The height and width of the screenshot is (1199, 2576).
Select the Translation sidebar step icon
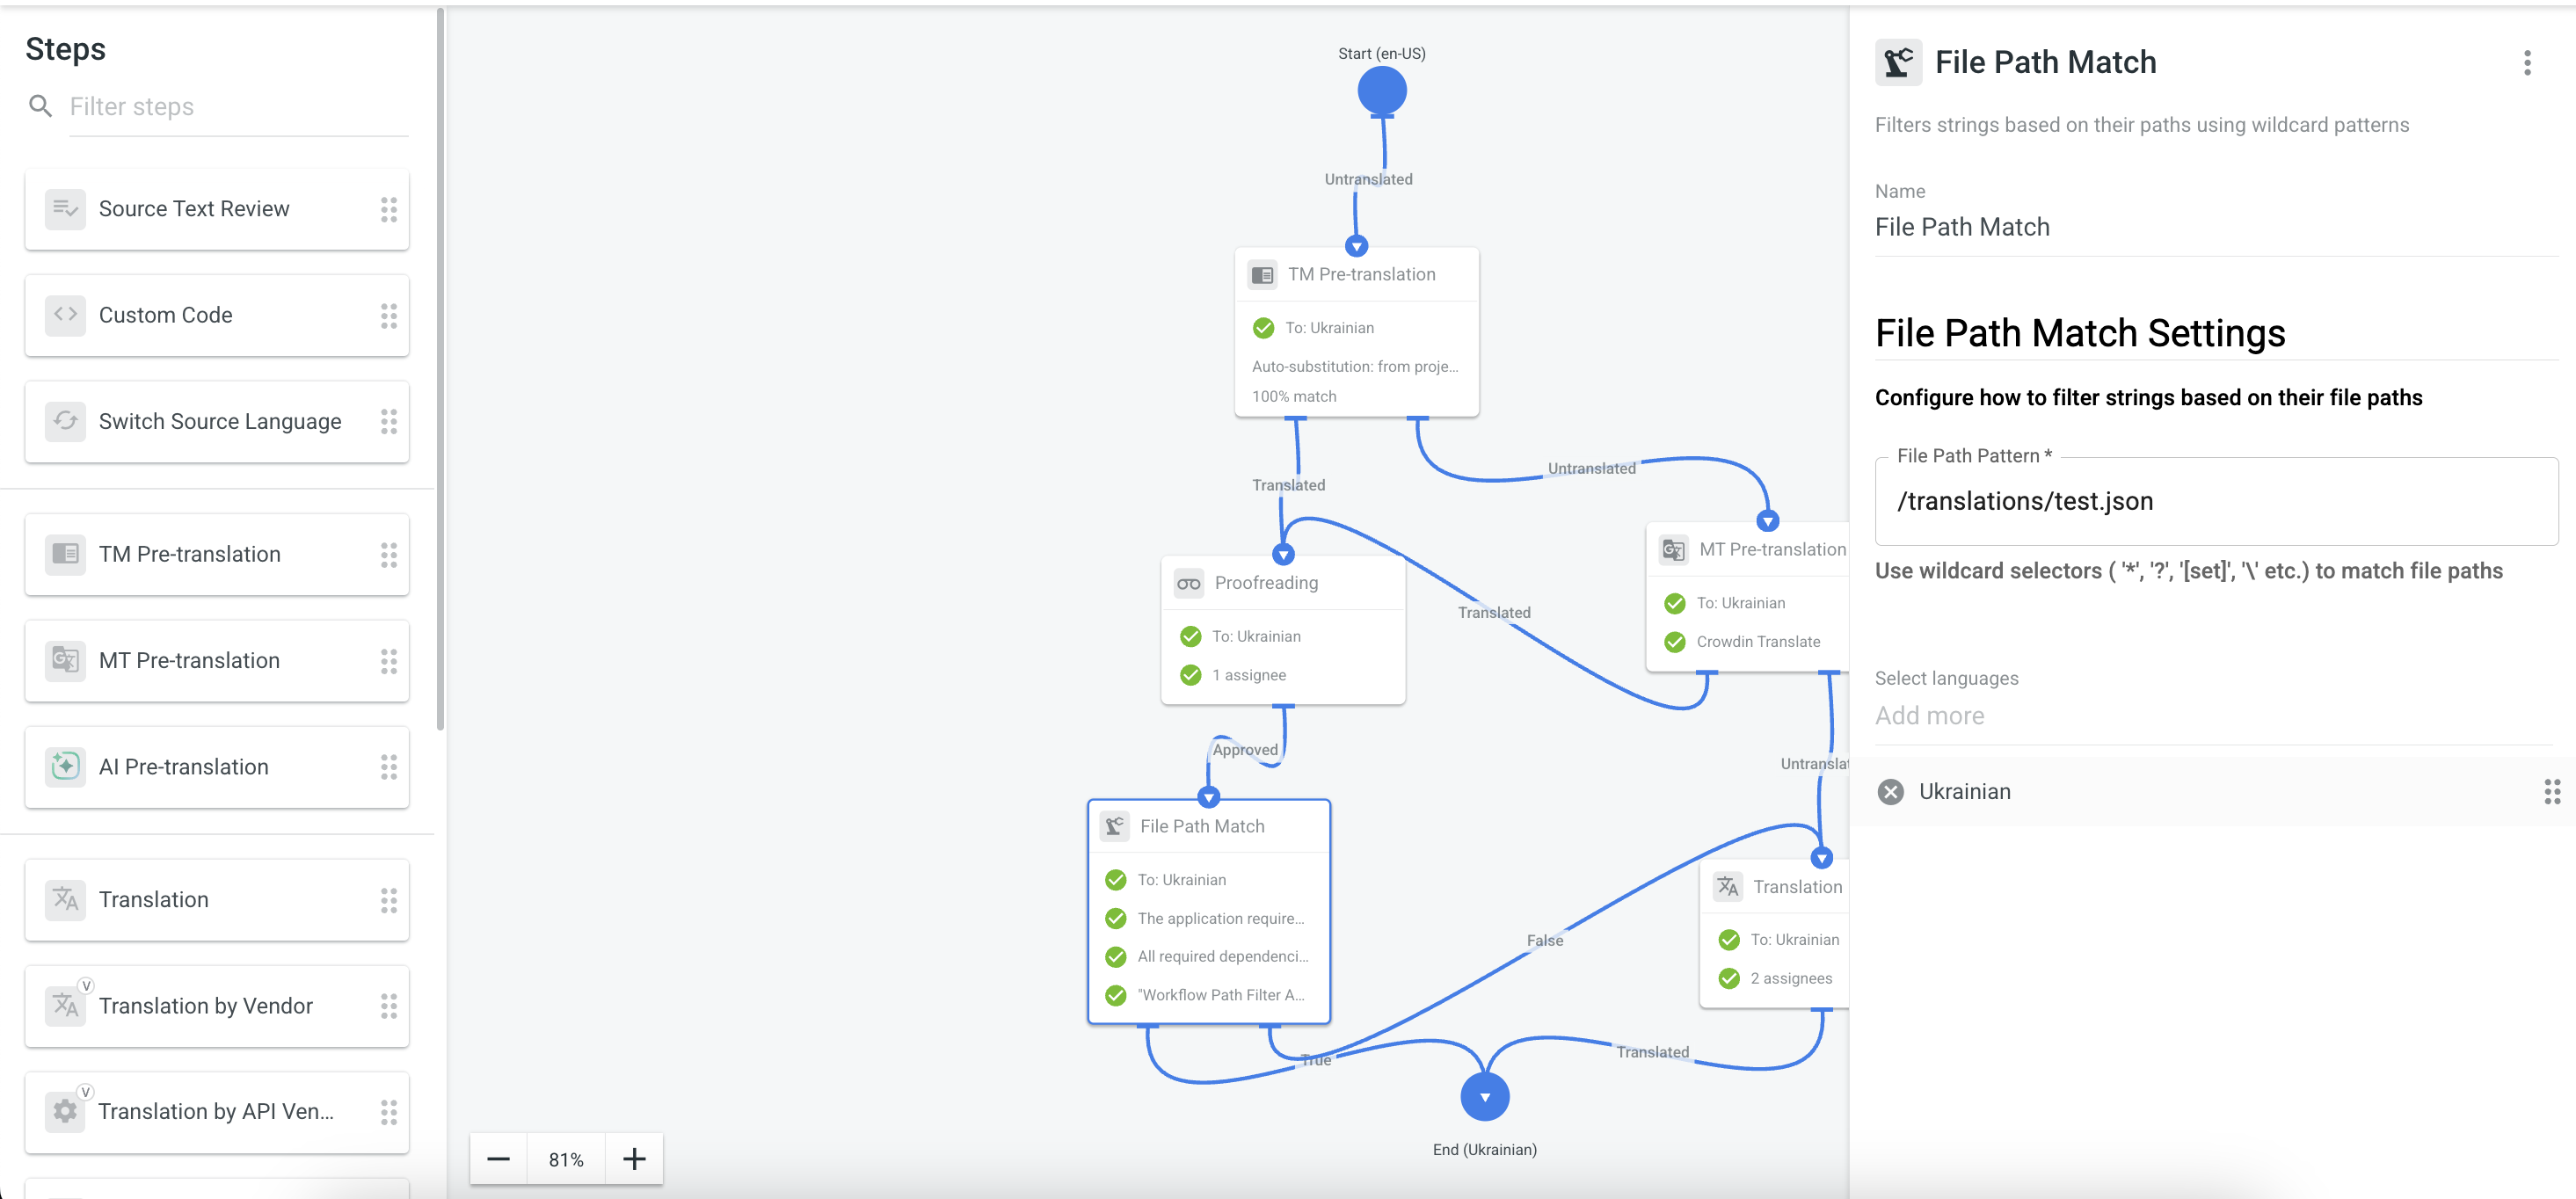[x=65, y=899]
